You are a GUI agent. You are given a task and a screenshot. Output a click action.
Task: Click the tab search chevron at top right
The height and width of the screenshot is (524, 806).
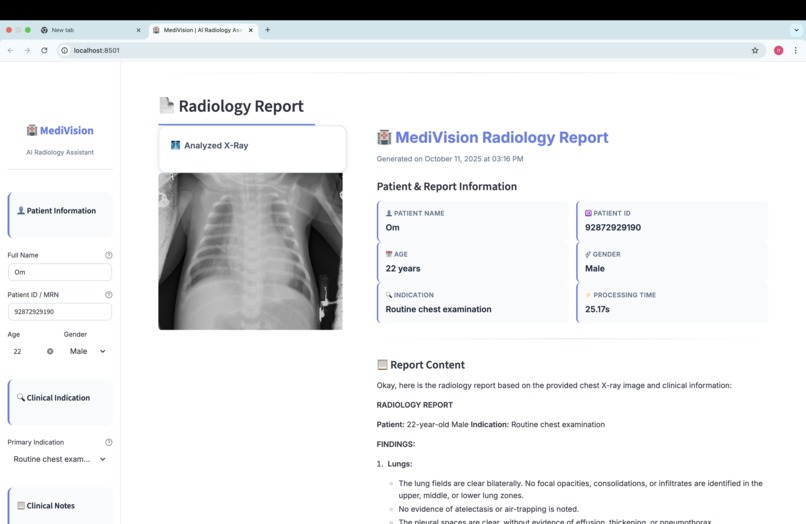coord(796,30)
